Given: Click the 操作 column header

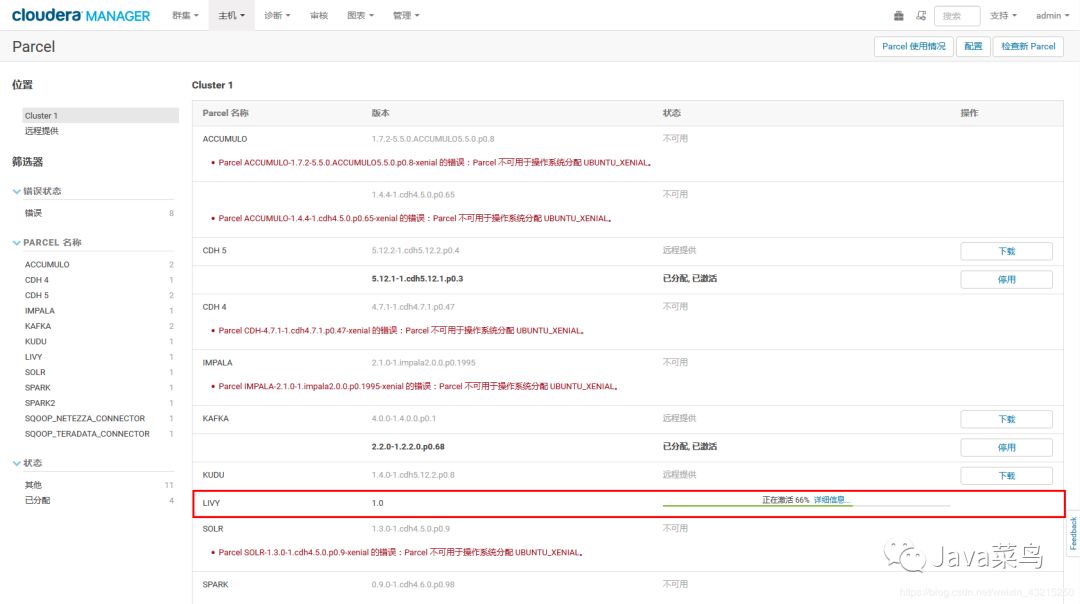Looking at the screenshot, I should pos(969,113).
